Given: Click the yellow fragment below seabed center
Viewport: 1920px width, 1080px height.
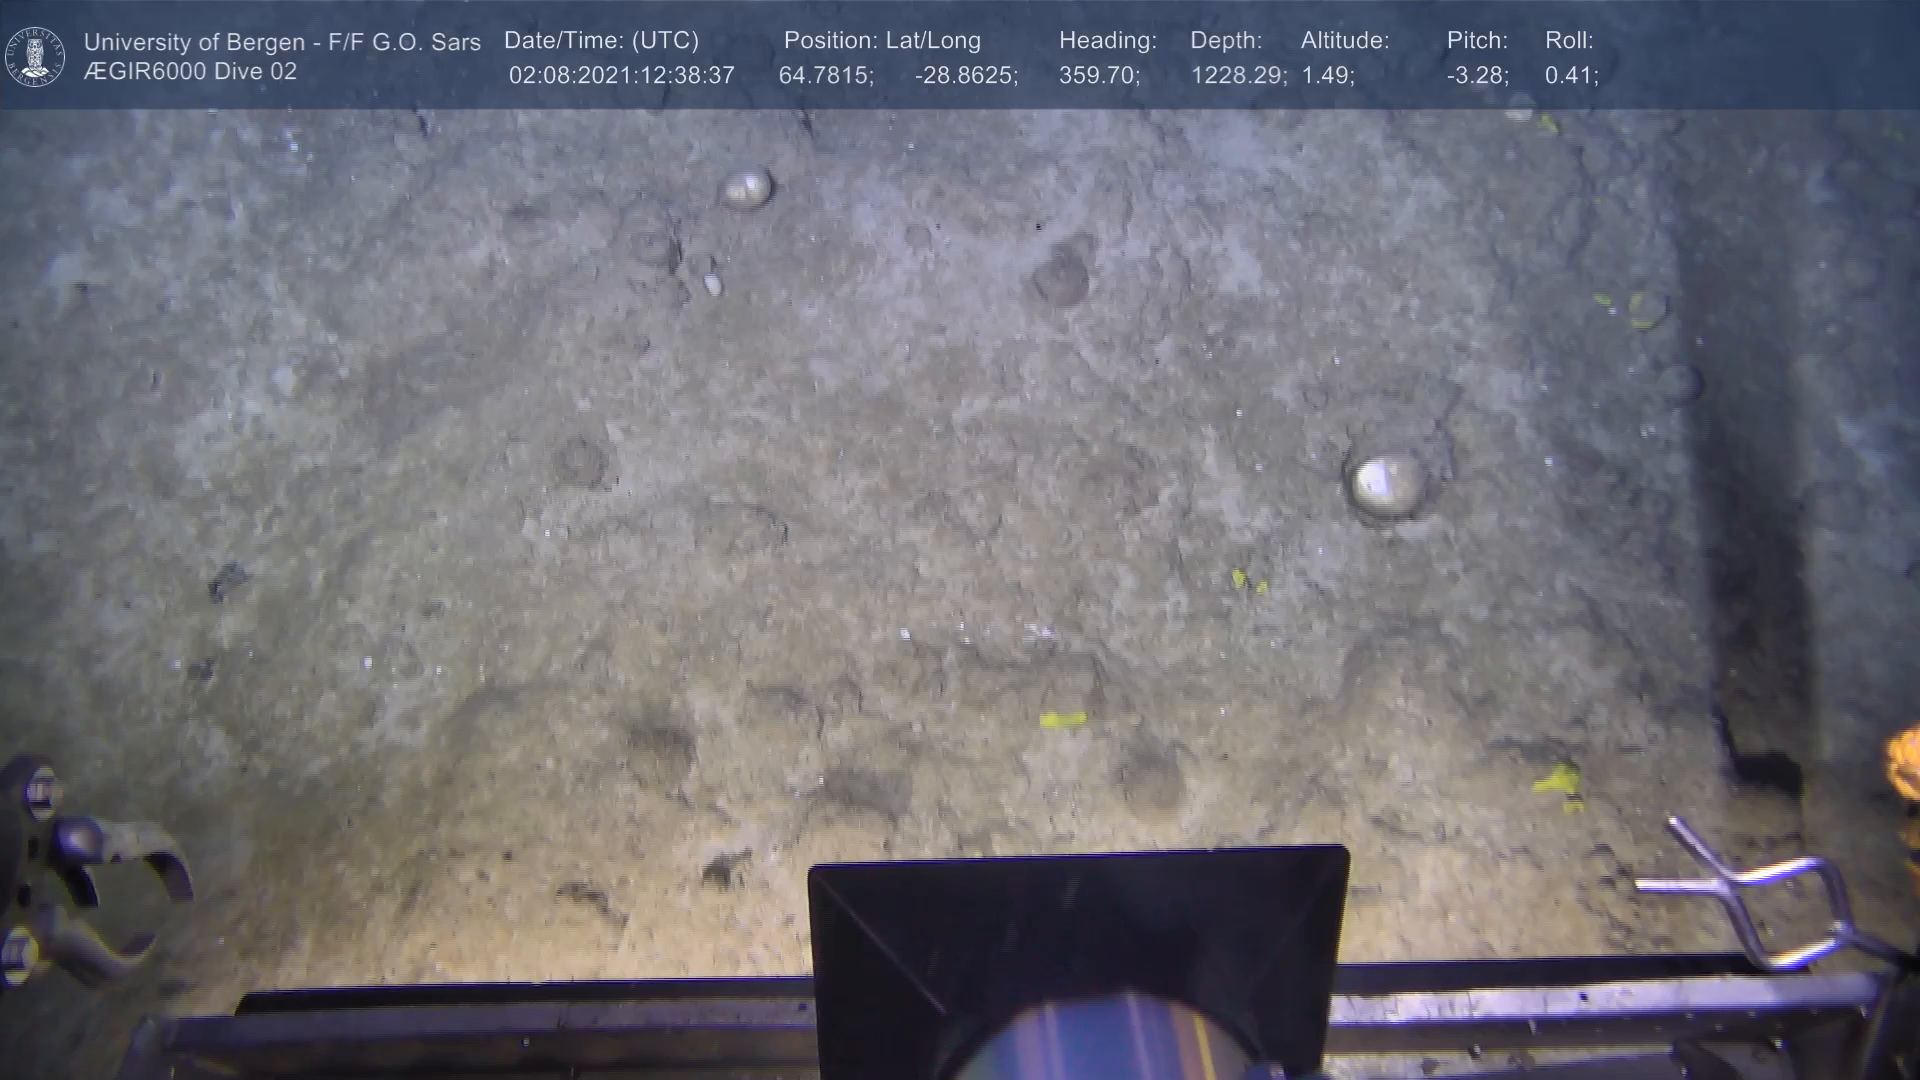Looking at the screenshot, I should (x=1062, y=719).
